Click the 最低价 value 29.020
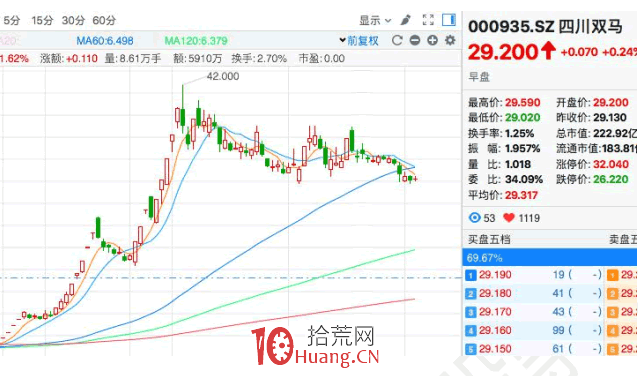 pyautogui.click(x=522, y=118)
